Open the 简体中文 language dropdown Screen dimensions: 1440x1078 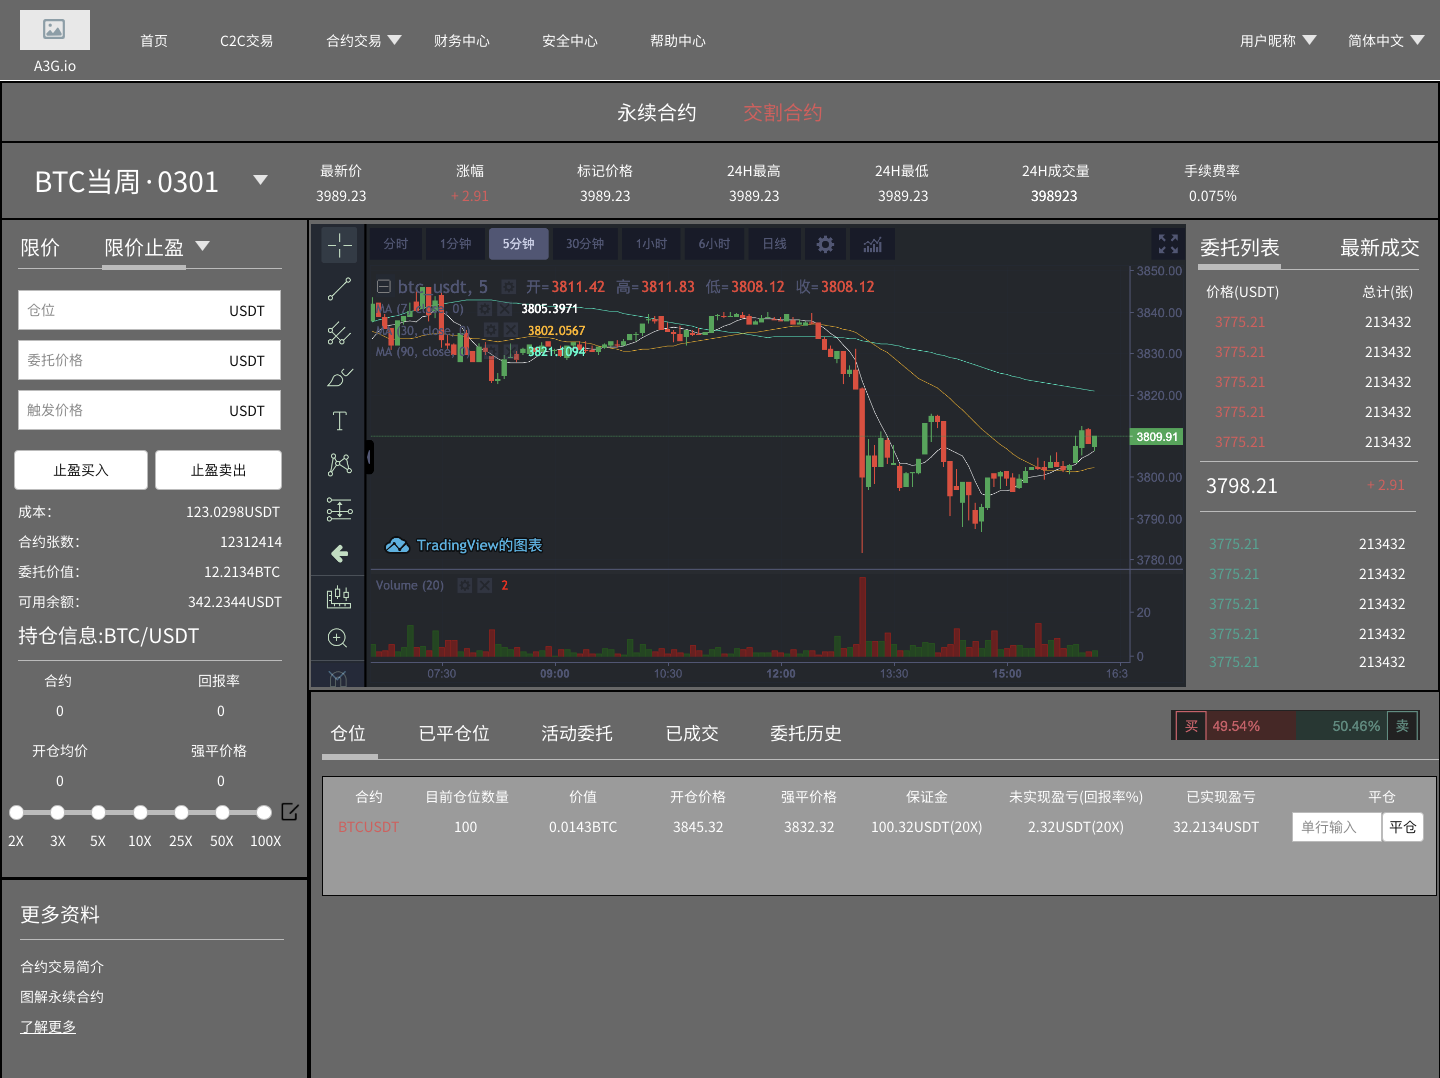tap(1386, 41)
